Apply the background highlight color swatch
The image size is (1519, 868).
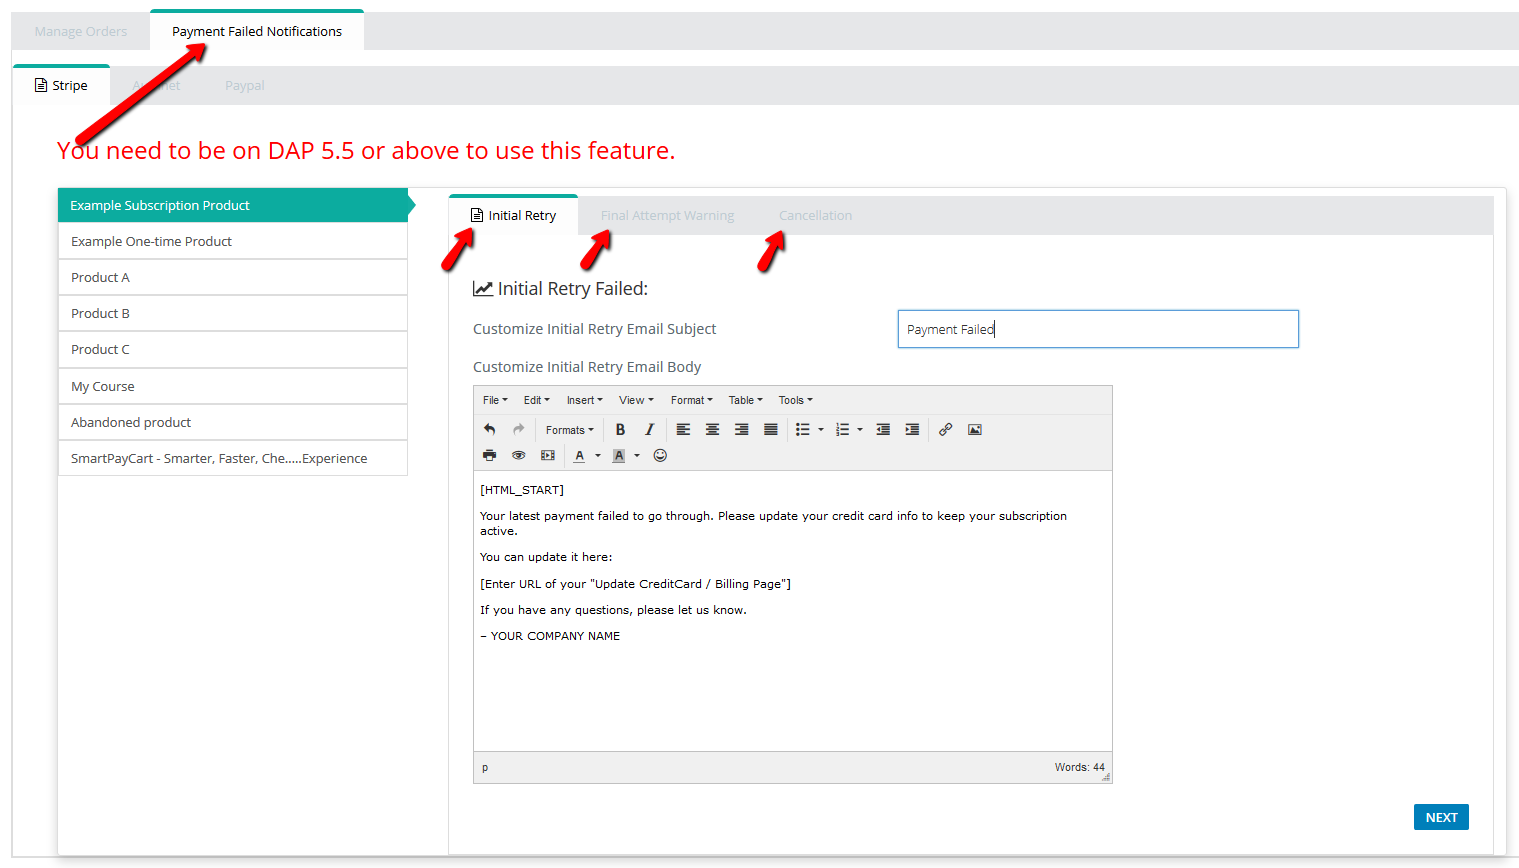[x=619, y=456]
